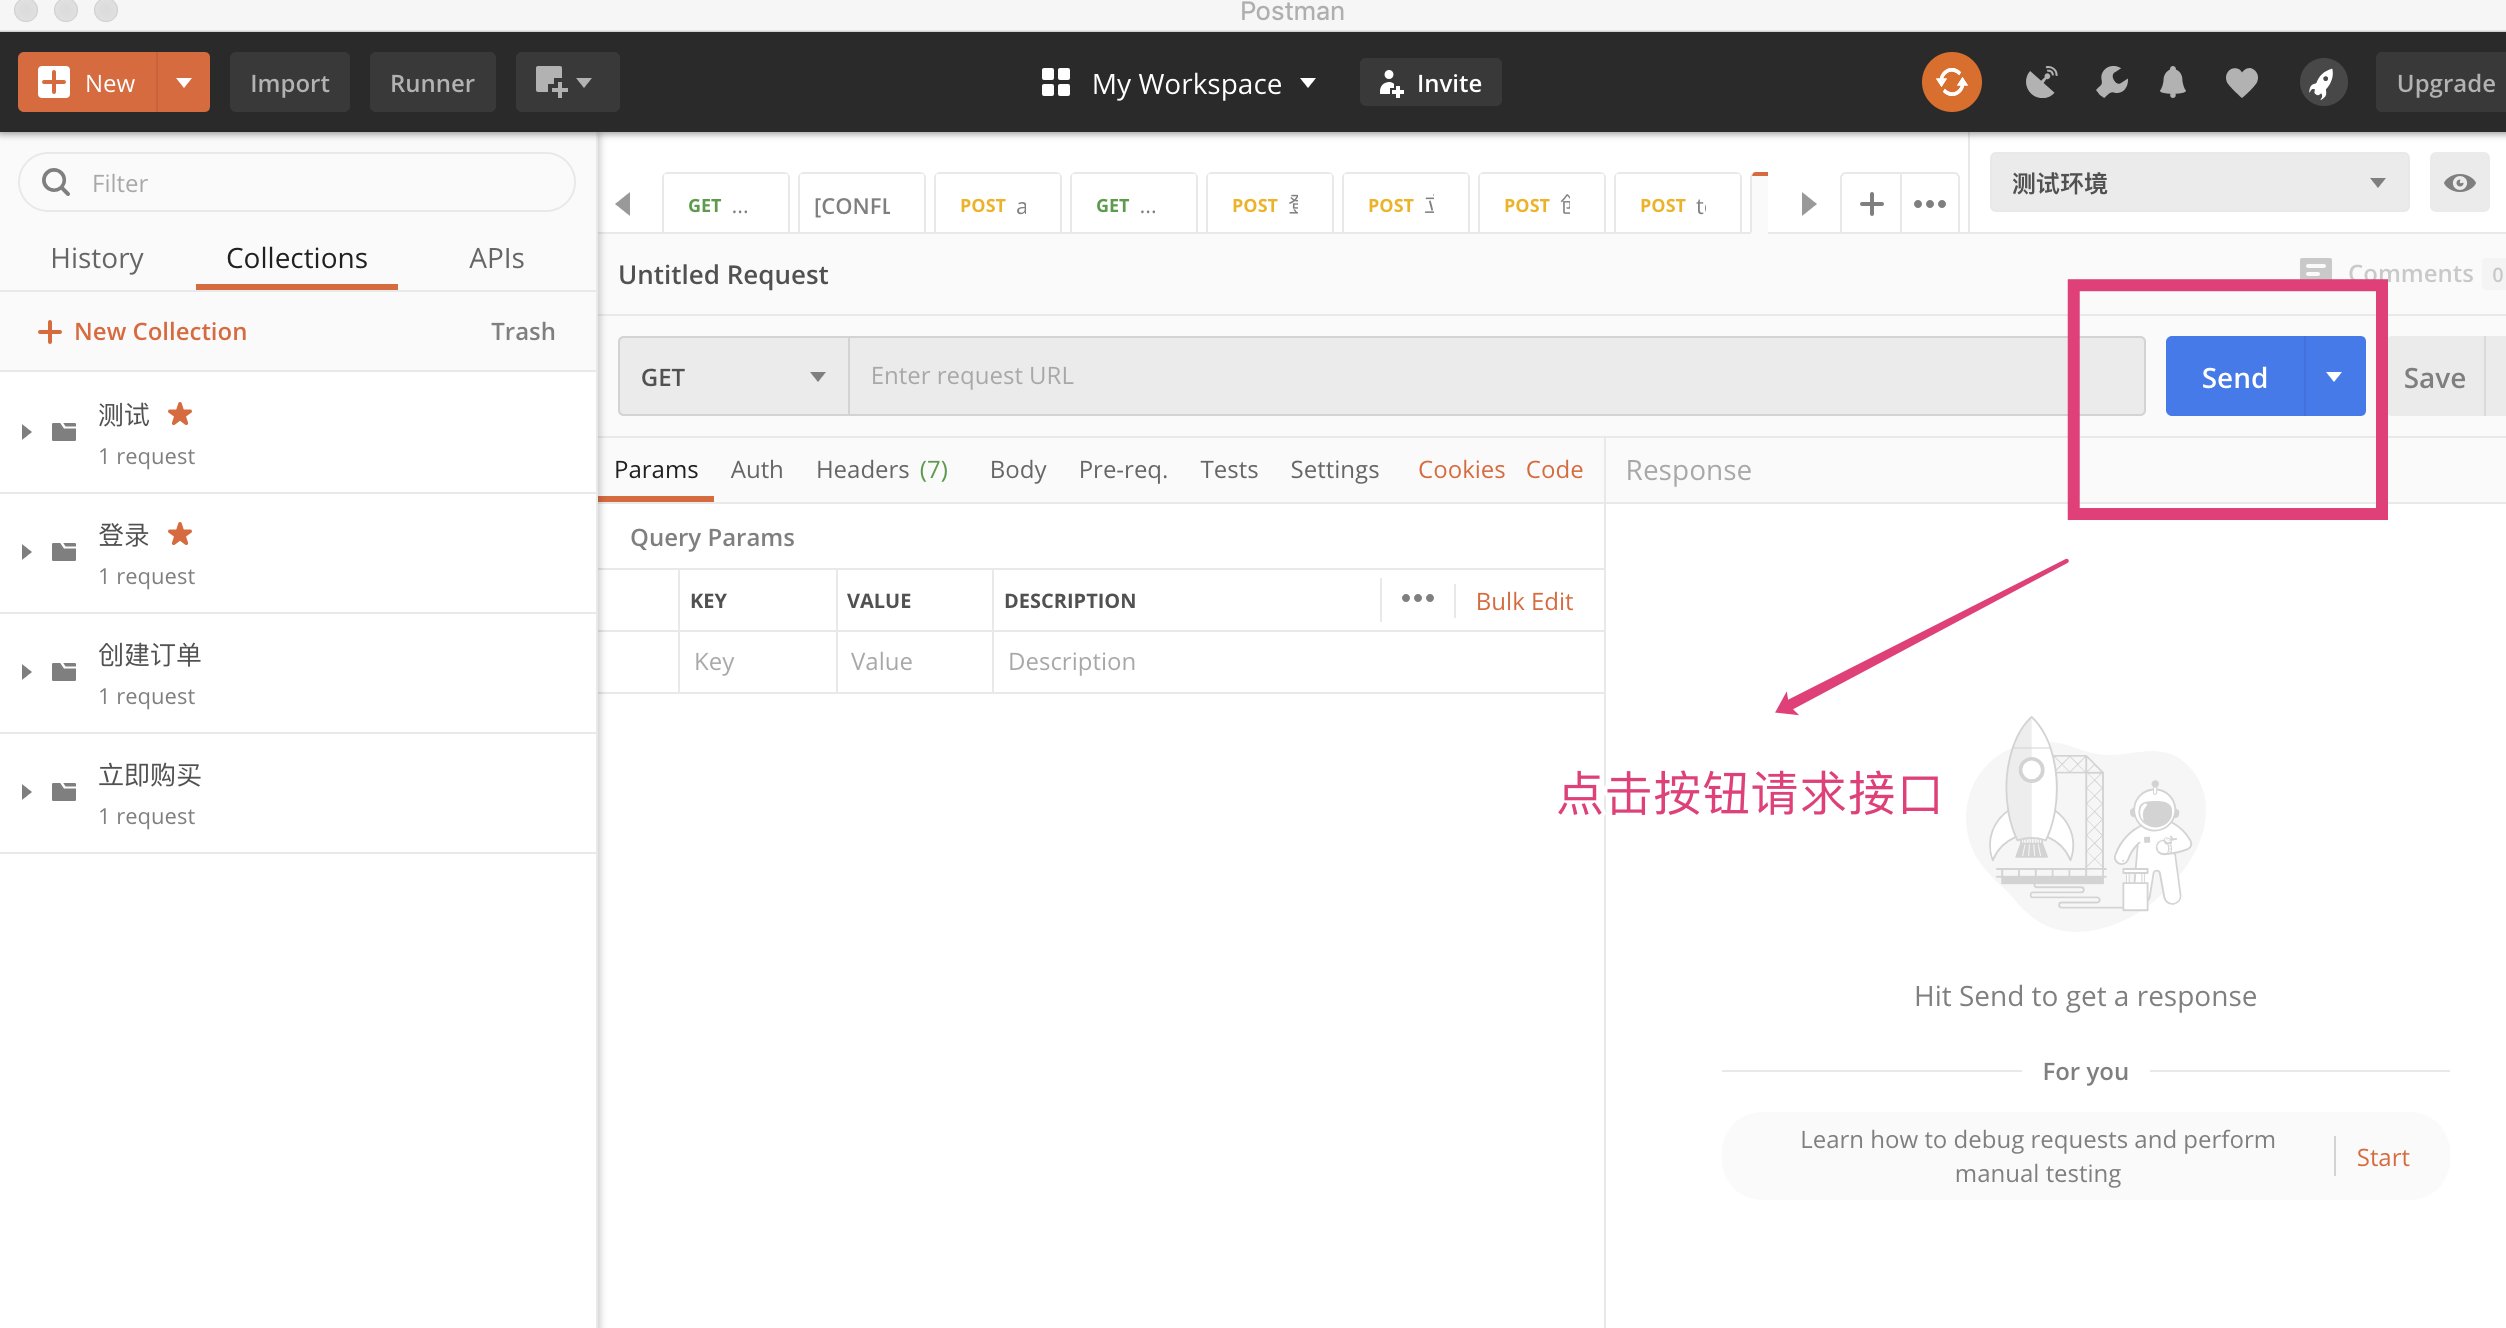Expand the 创建订单 collection folder
The image size is (2506, 1328).
[27, 672]
